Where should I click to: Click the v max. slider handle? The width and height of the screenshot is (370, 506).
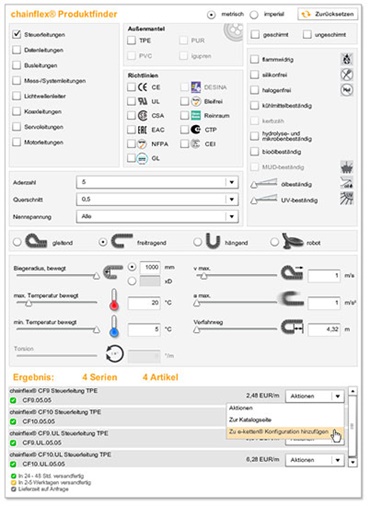click(x=204, y=276)
